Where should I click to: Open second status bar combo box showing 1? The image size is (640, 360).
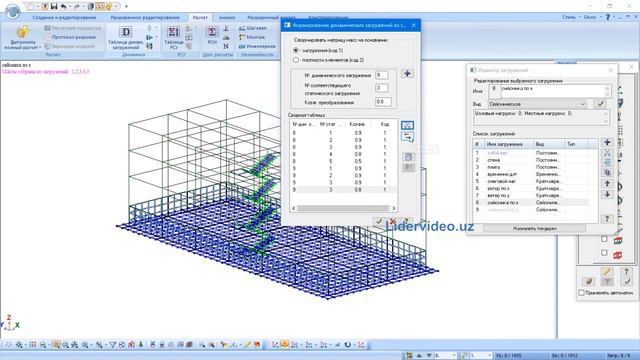tap(481, 356)
